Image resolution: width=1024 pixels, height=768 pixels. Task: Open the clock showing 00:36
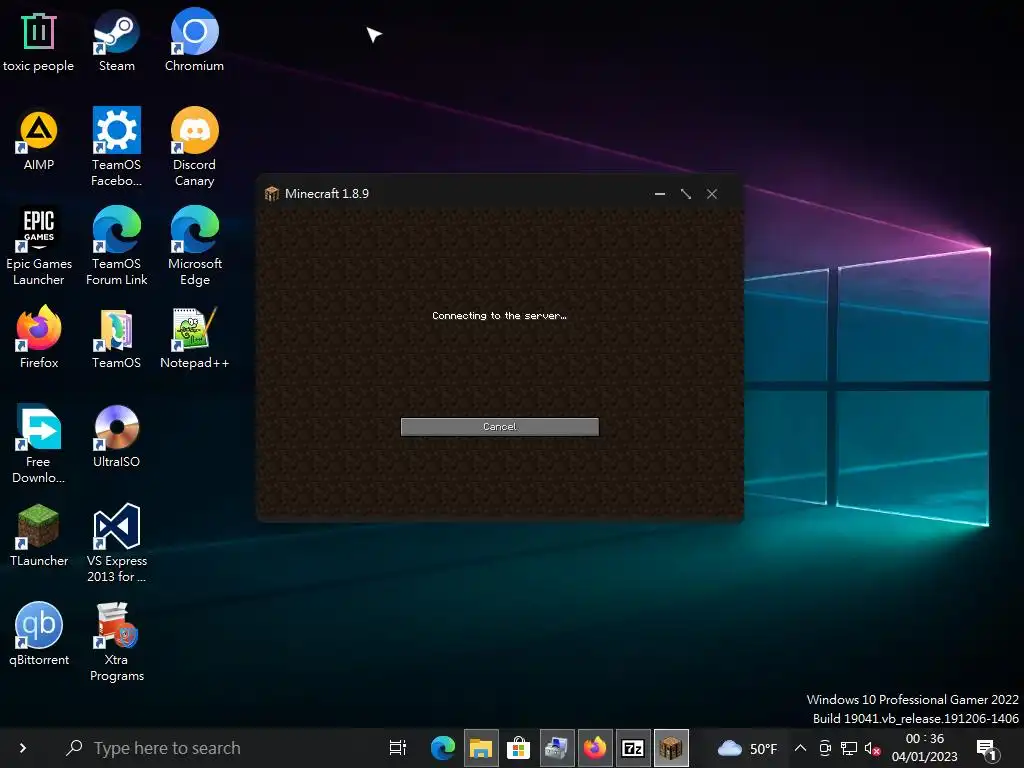click(x=925, y=748)
